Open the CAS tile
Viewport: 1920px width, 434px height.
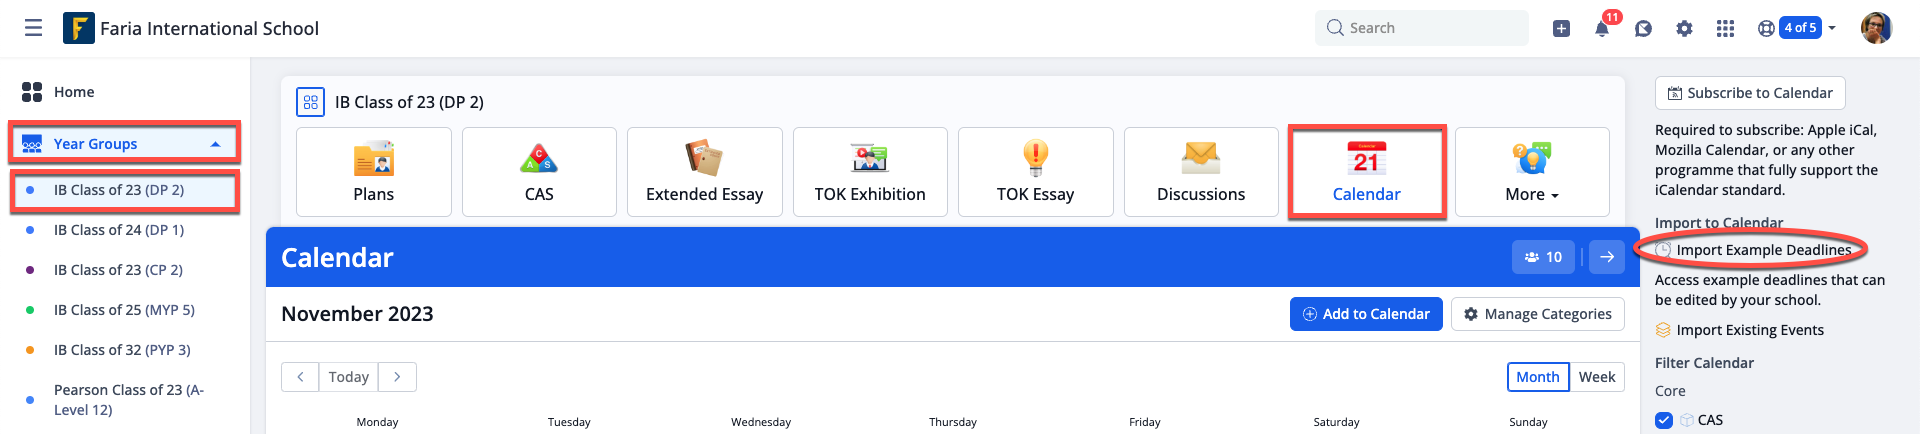tap(539, 172)
